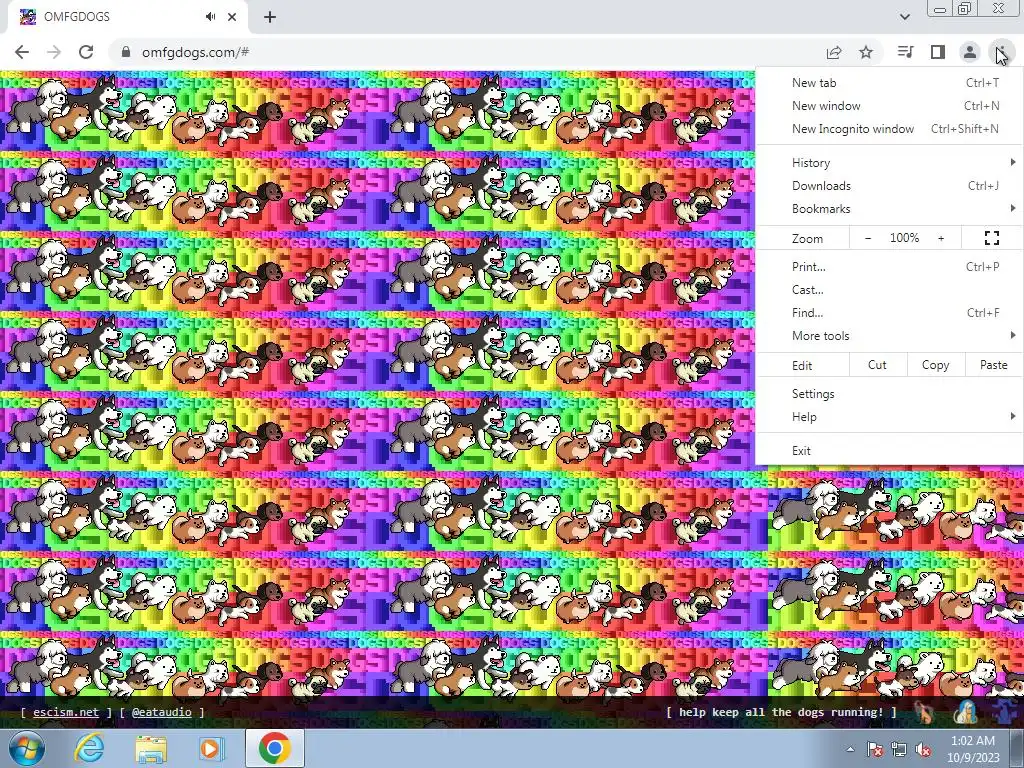Expand the History submenu

click(x=889, y=163)
